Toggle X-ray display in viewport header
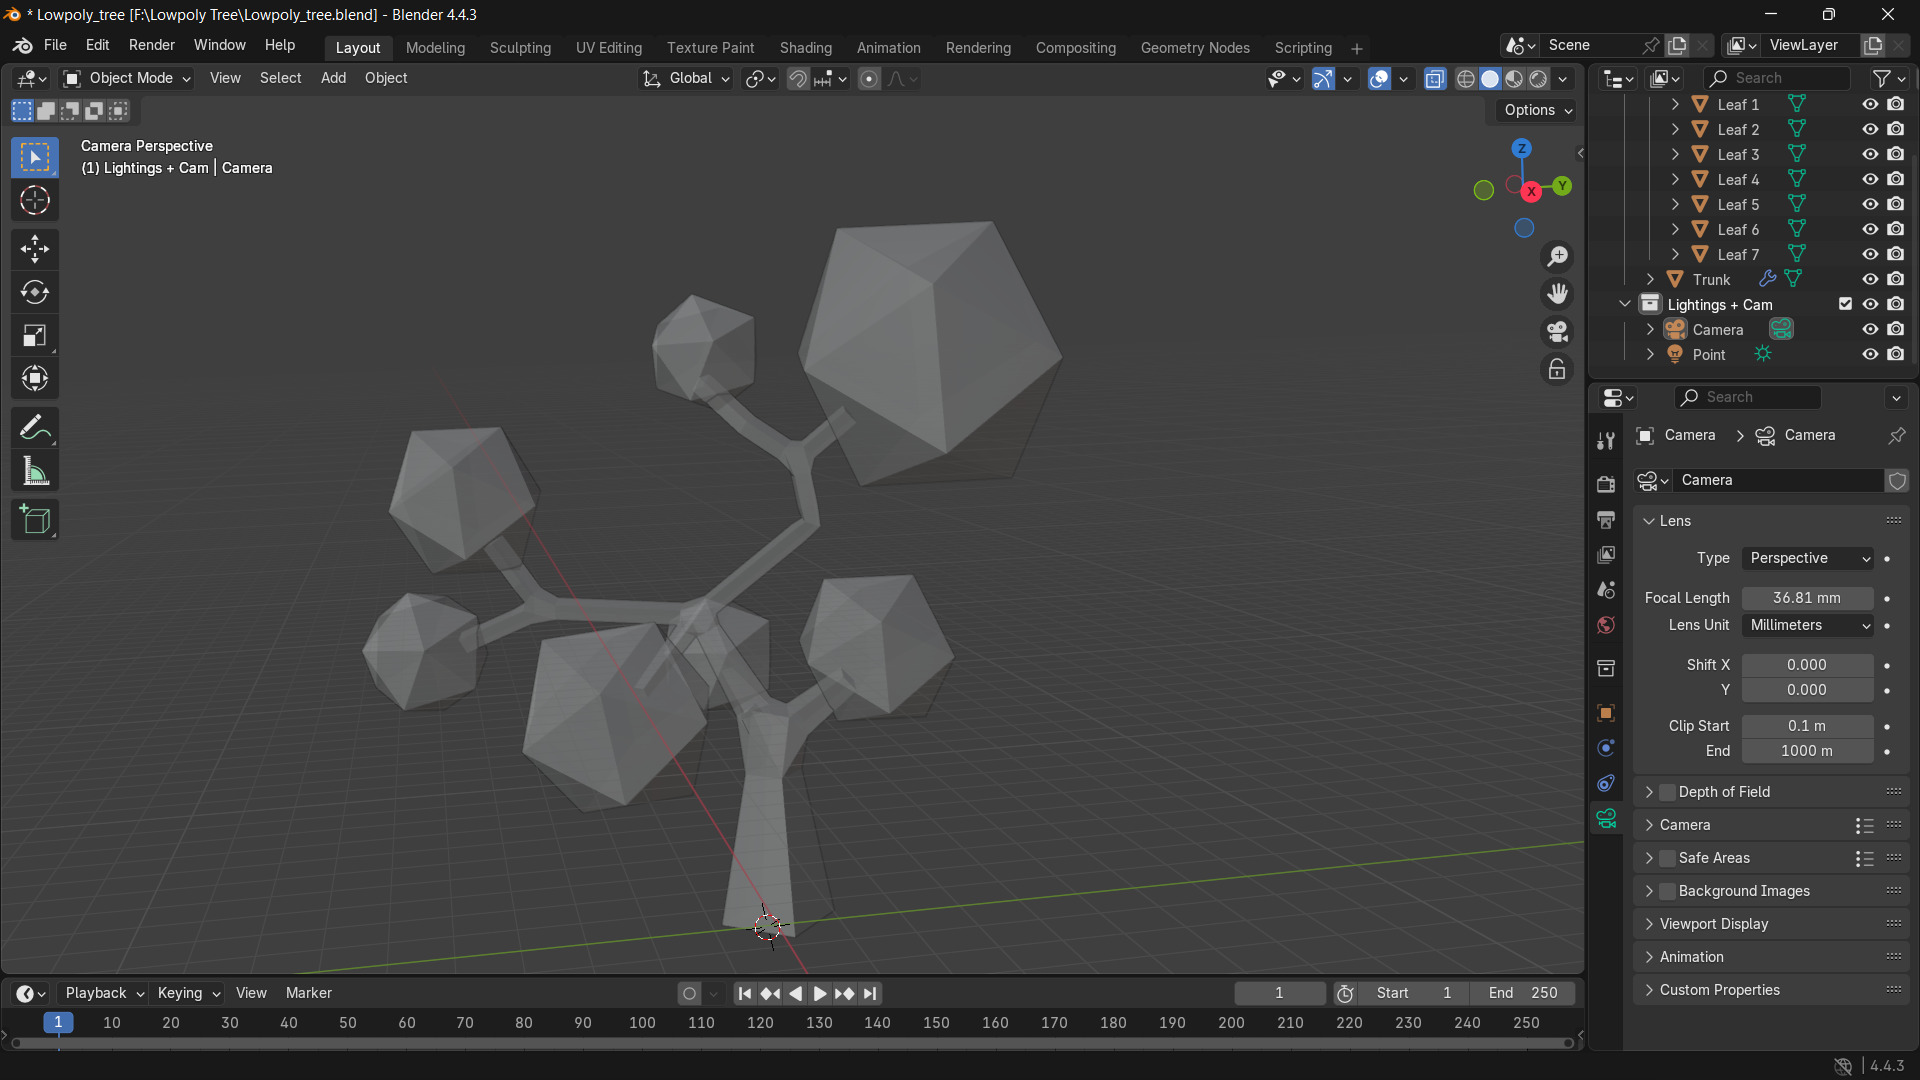Screen dimensions: 1920x1080 [1435, 79]
